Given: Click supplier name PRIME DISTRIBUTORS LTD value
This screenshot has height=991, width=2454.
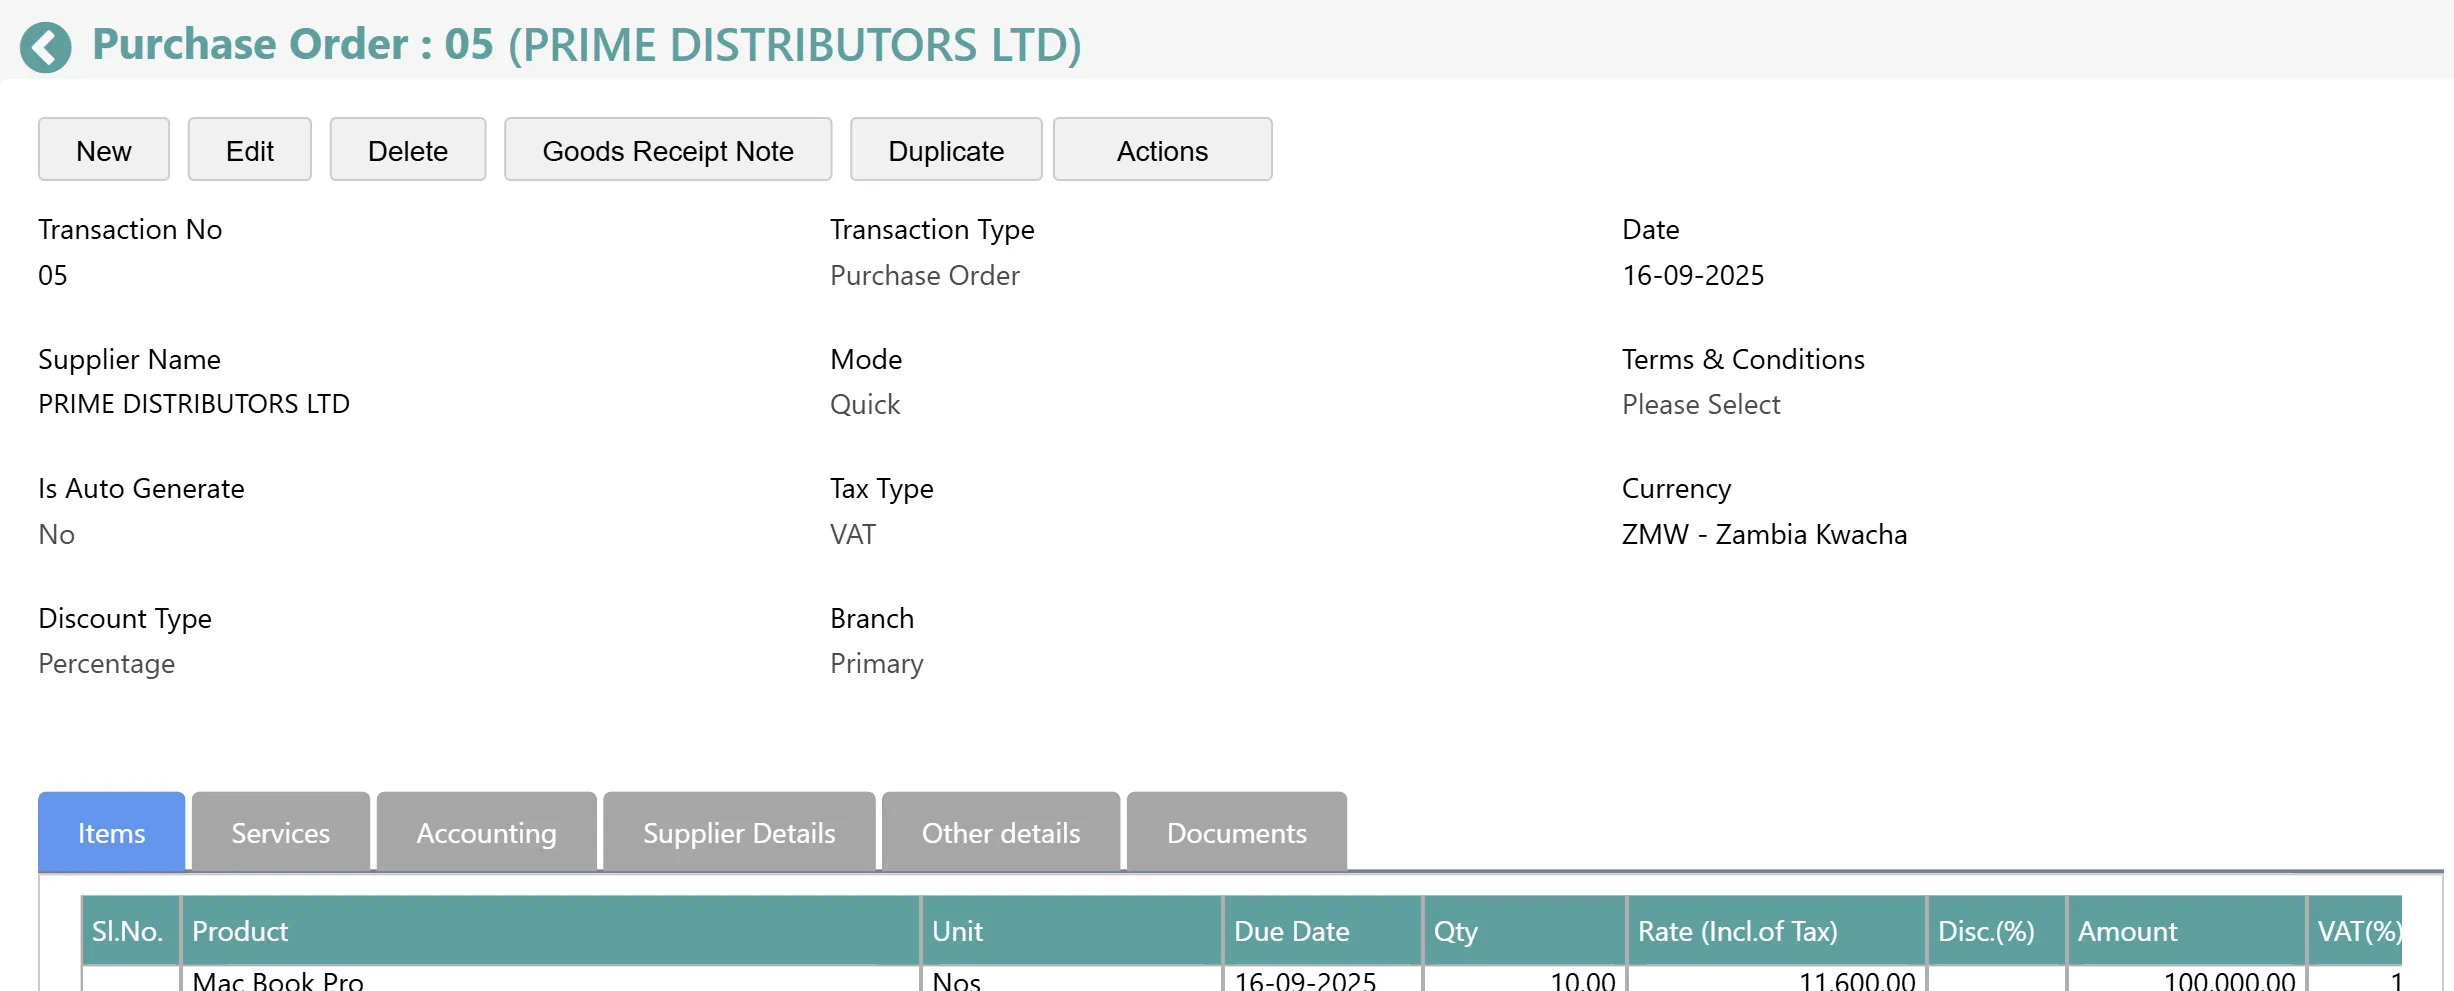Looking at the screenshot, I should 194,404.
